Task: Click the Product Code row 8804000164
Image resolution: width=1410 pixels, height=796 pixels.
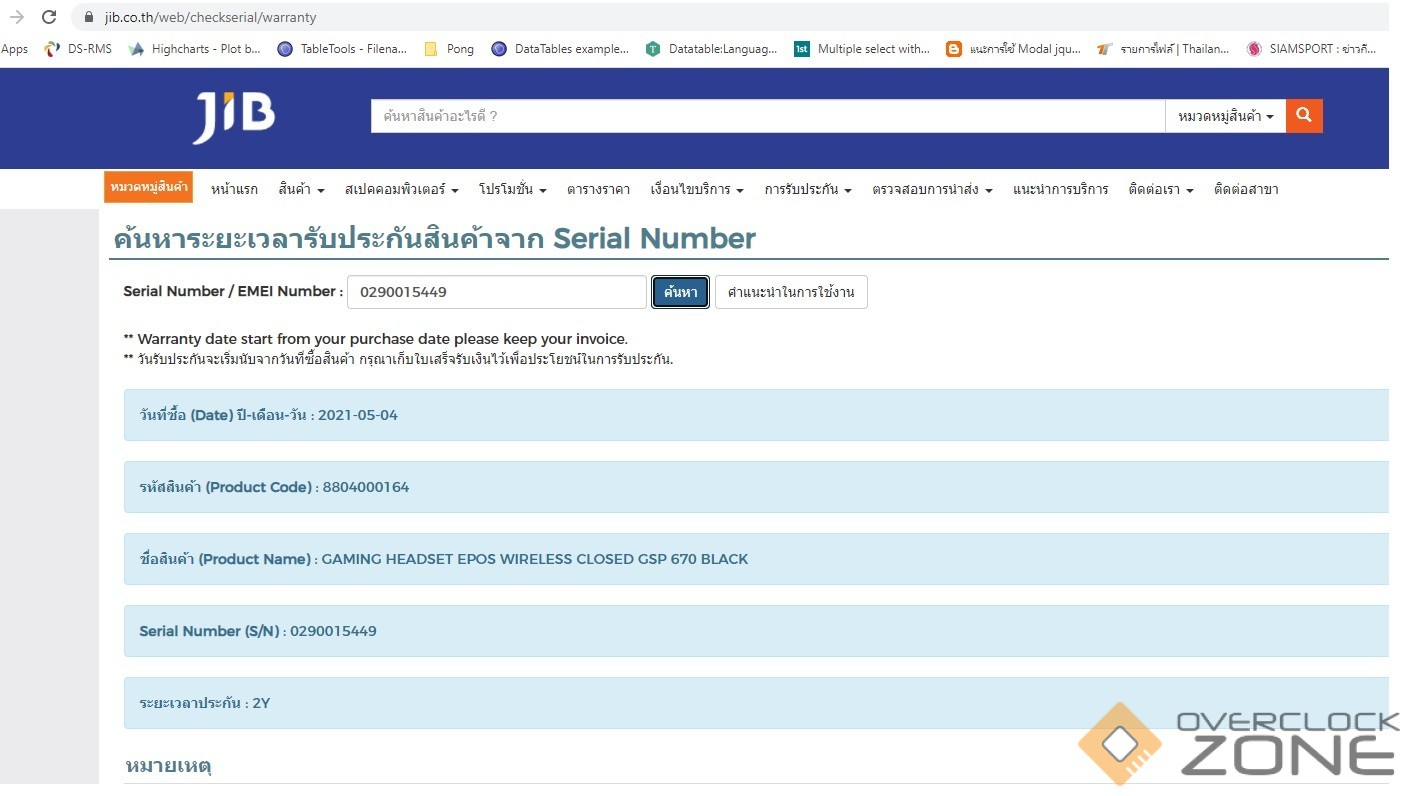Action: tap(756, 487)
